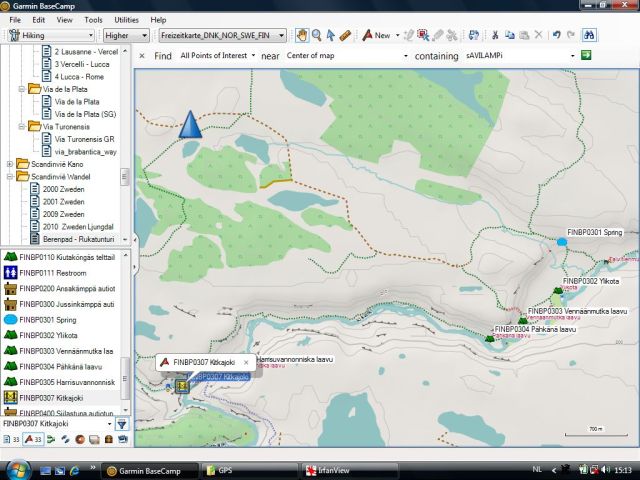This screenshot has width=640, height=480.
Task: Select the measure ruler tool
Action: 345,35
